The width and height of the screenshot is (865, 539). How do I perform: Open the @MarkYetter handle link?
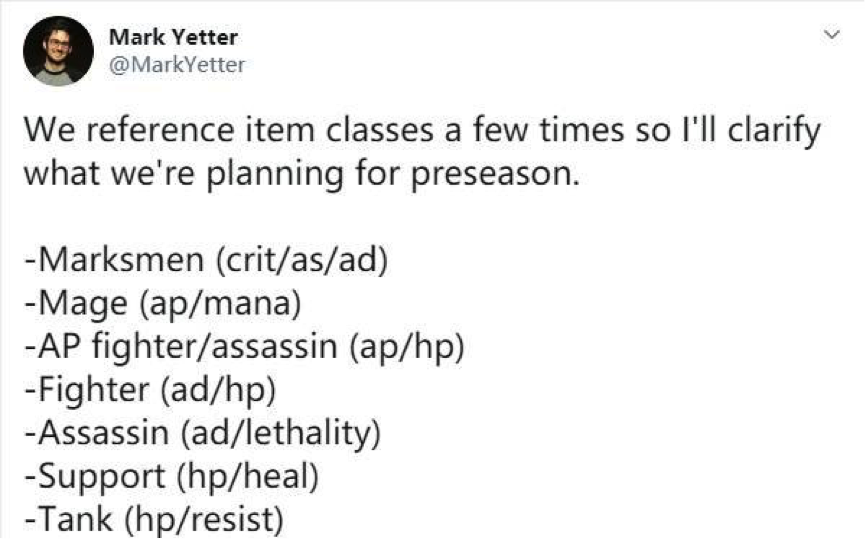(177, 65)
